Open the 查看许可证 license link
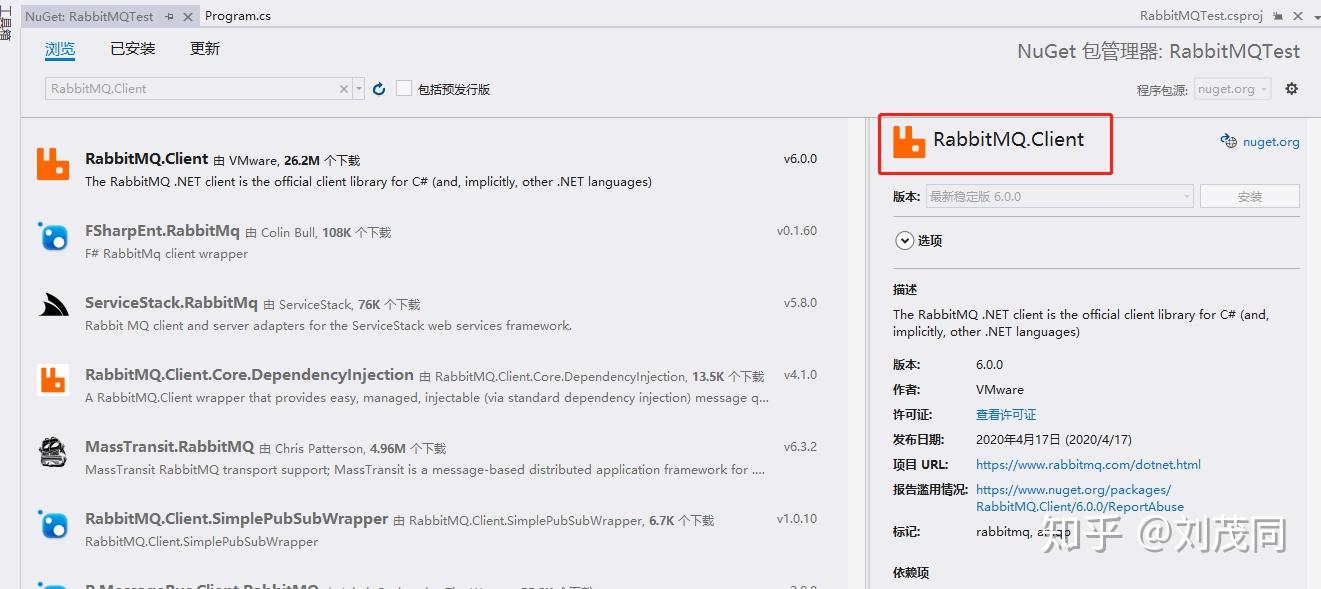1321x589 pixels. coord(1006,414)
